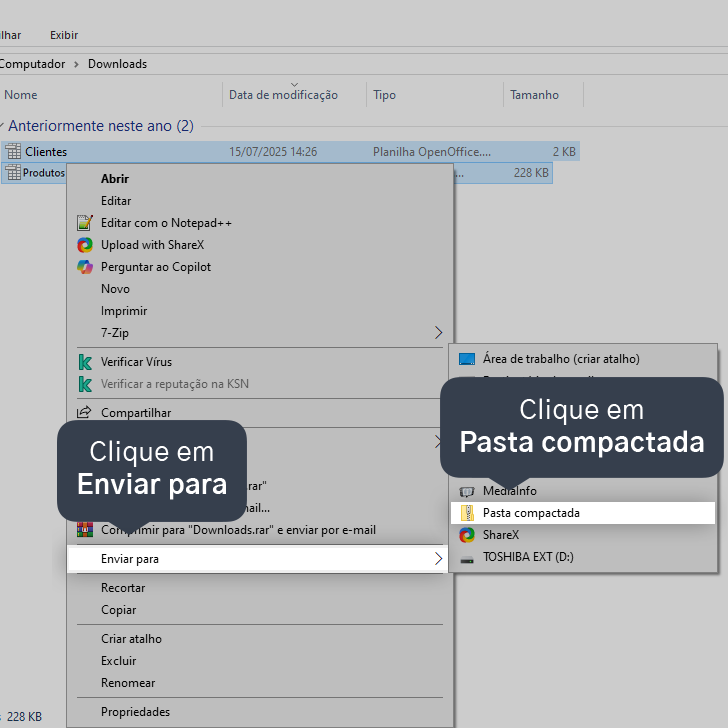The height and width of the screenshot is (728, 728).
Task: Click the Notepad++ icon in the context menu
Action: (x=85, y=223)
